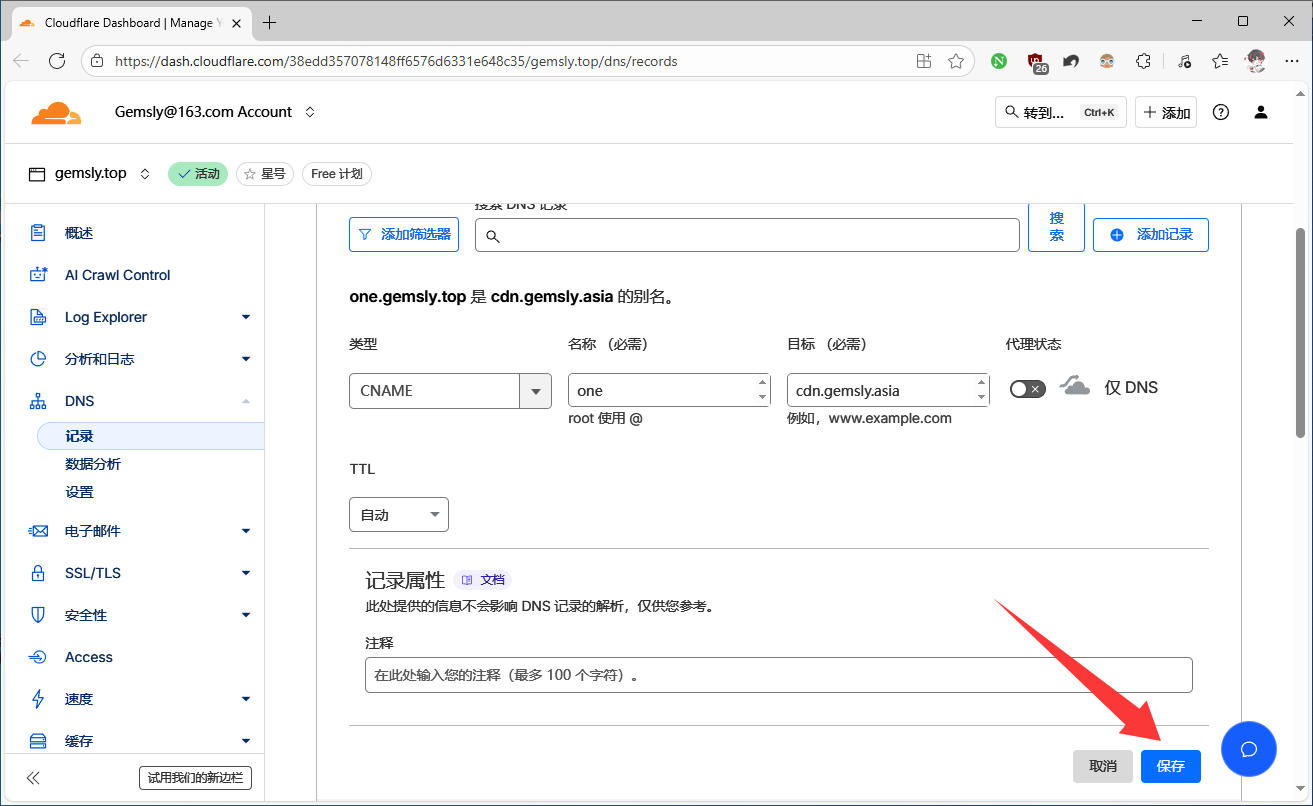Image resolution: width=1313 pixels, height=806 pixels.
Task: Click the page vertical scrollbar
Action: pyautogui.click(x=1300, y=330)
